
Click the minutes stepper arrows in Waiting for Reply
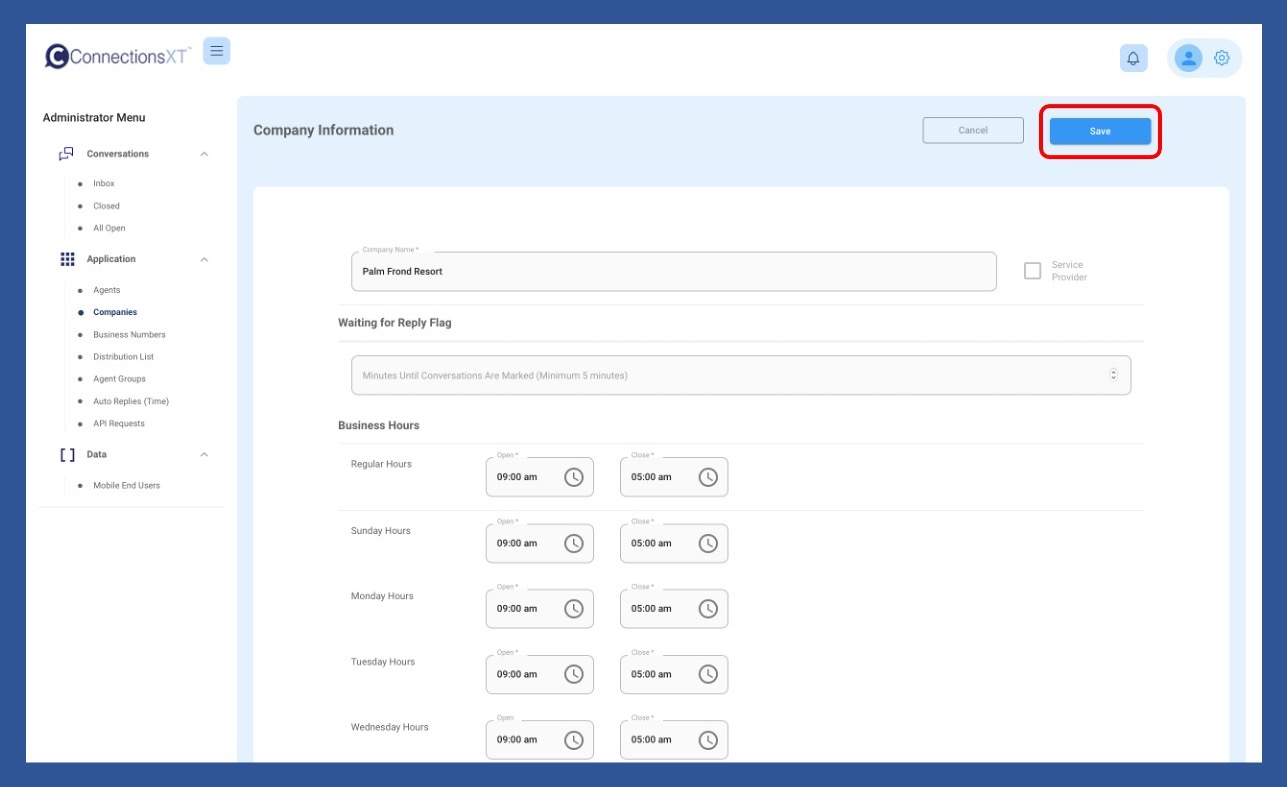(x=1113, y=375)
